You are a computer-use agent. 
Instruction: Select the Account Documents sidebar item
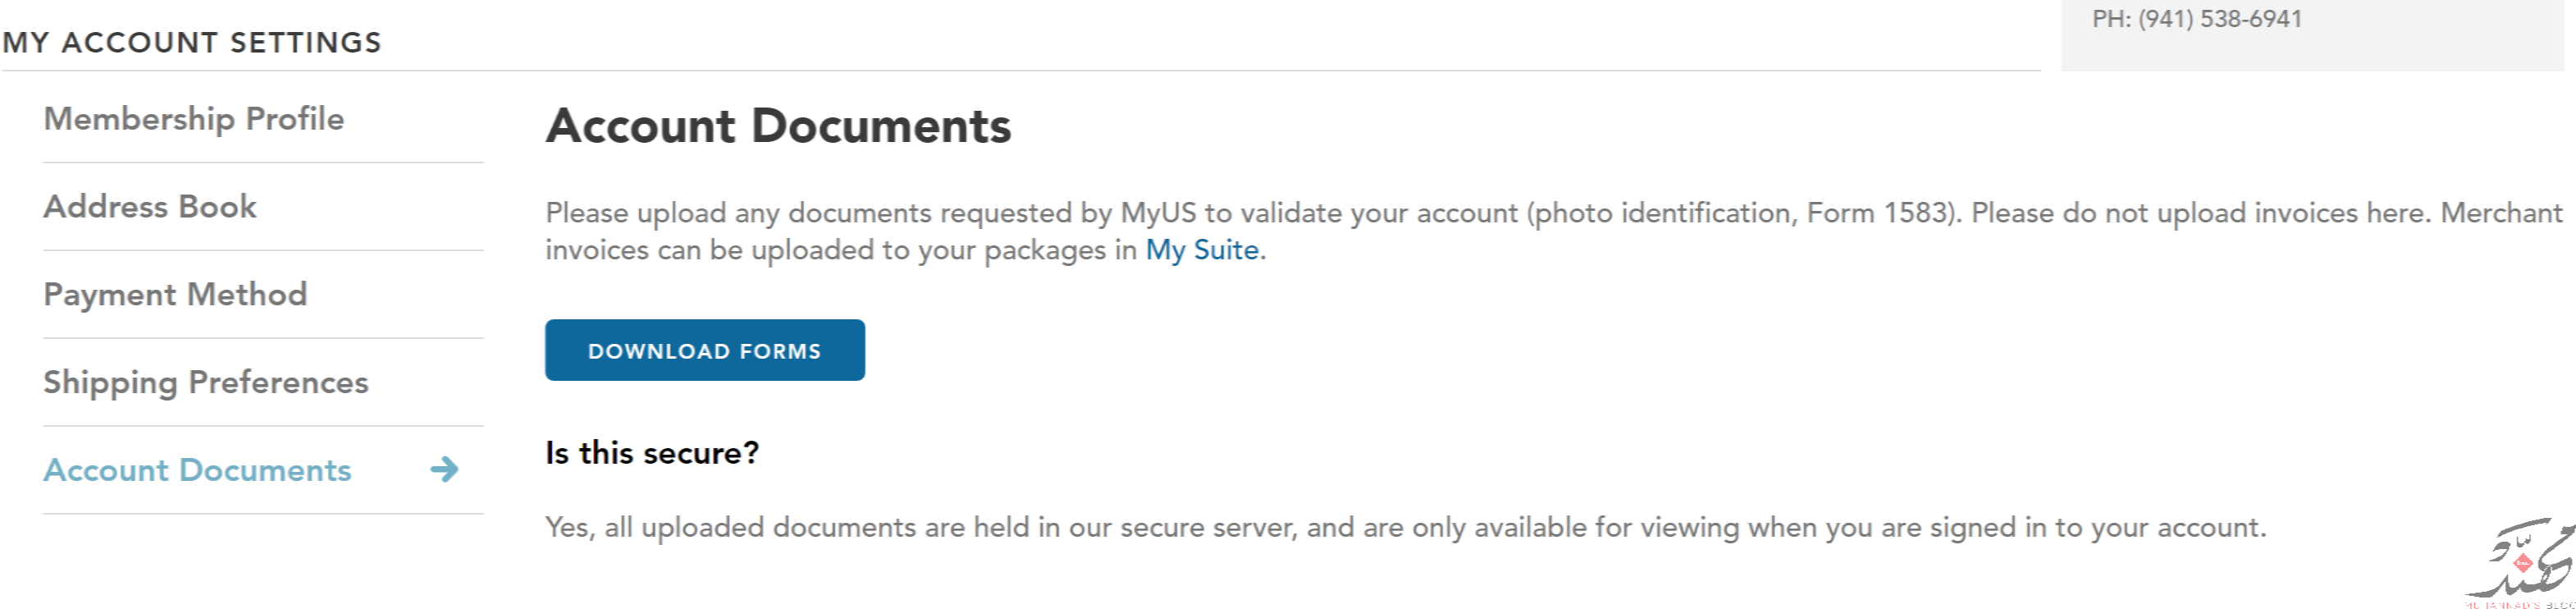pos(198,470)
